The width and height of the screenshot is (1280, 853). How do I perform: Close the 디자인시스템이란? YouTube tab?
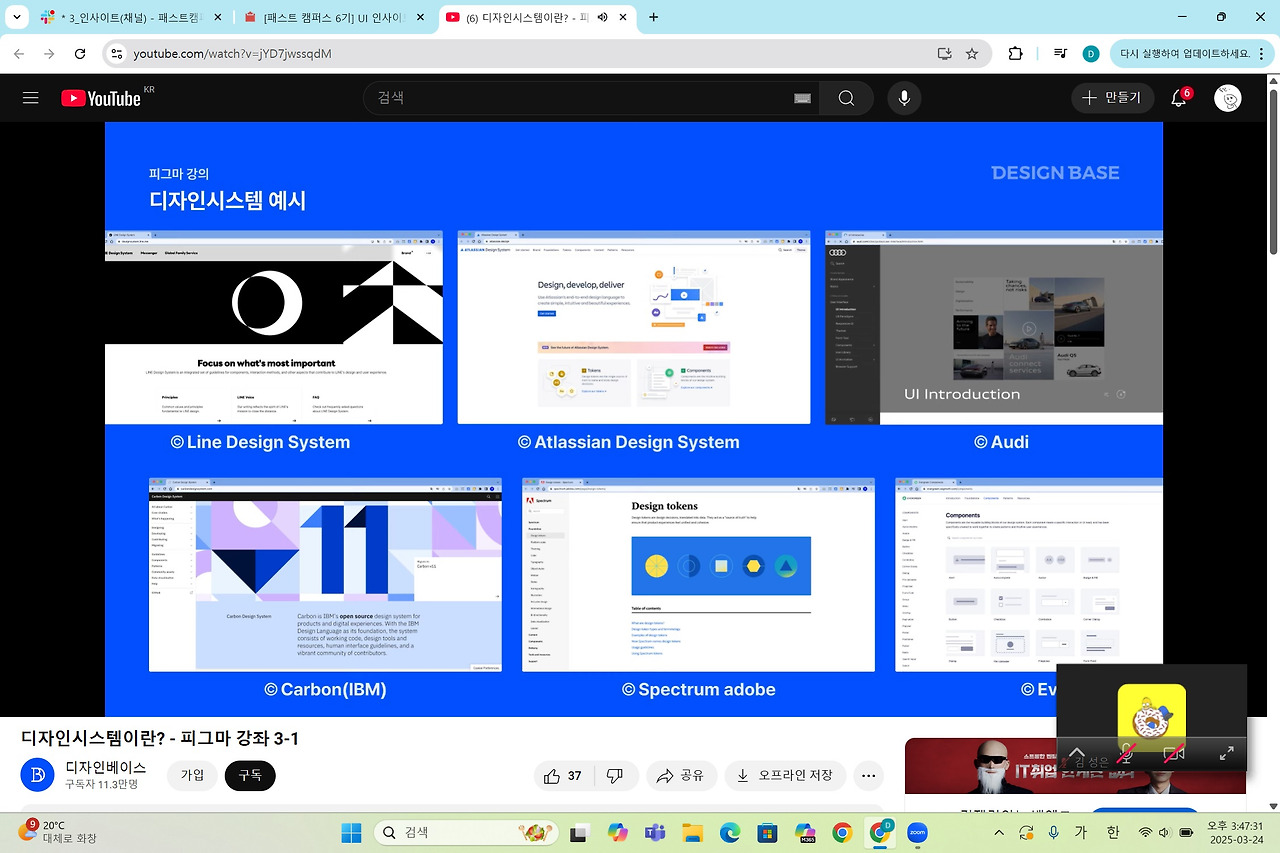point(623,17)
